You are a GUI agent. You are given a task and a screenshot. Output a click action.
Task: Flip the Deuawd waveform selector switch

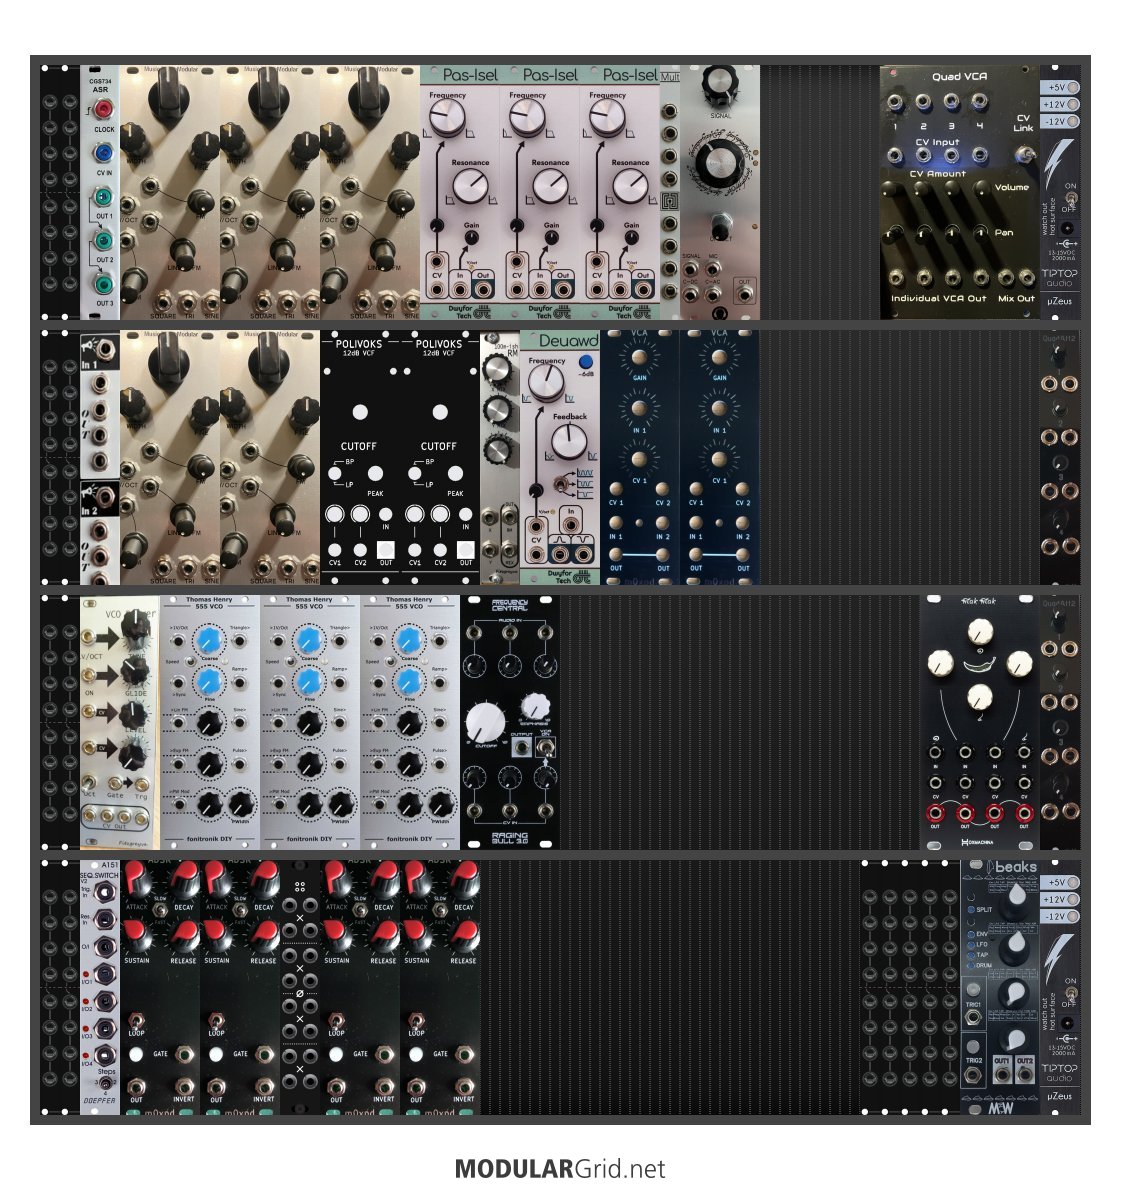pos(560,483)
